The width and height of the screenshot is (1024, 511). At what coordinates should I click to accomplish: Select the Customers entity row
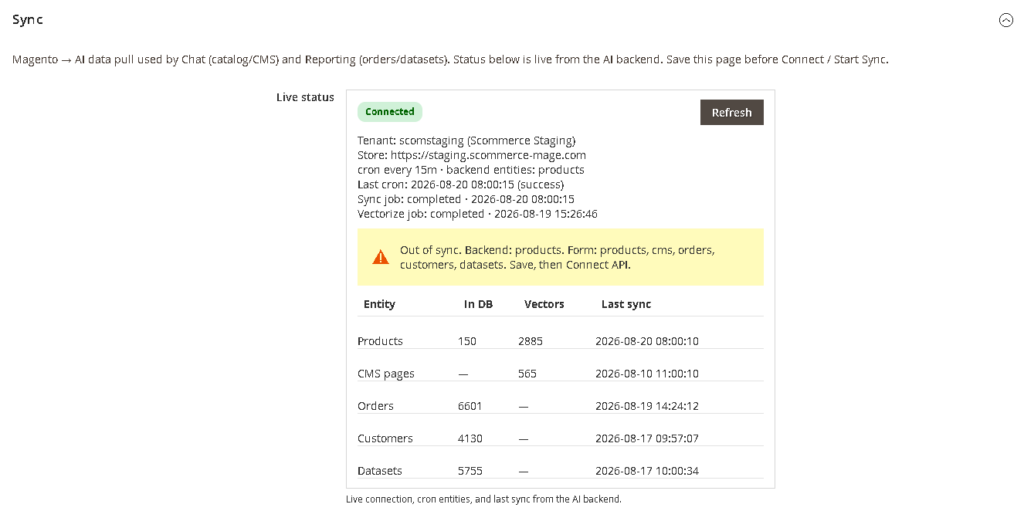560,438
